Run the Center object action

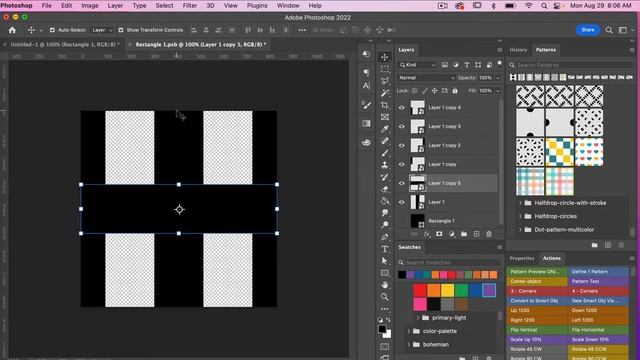tap(537, 281)
